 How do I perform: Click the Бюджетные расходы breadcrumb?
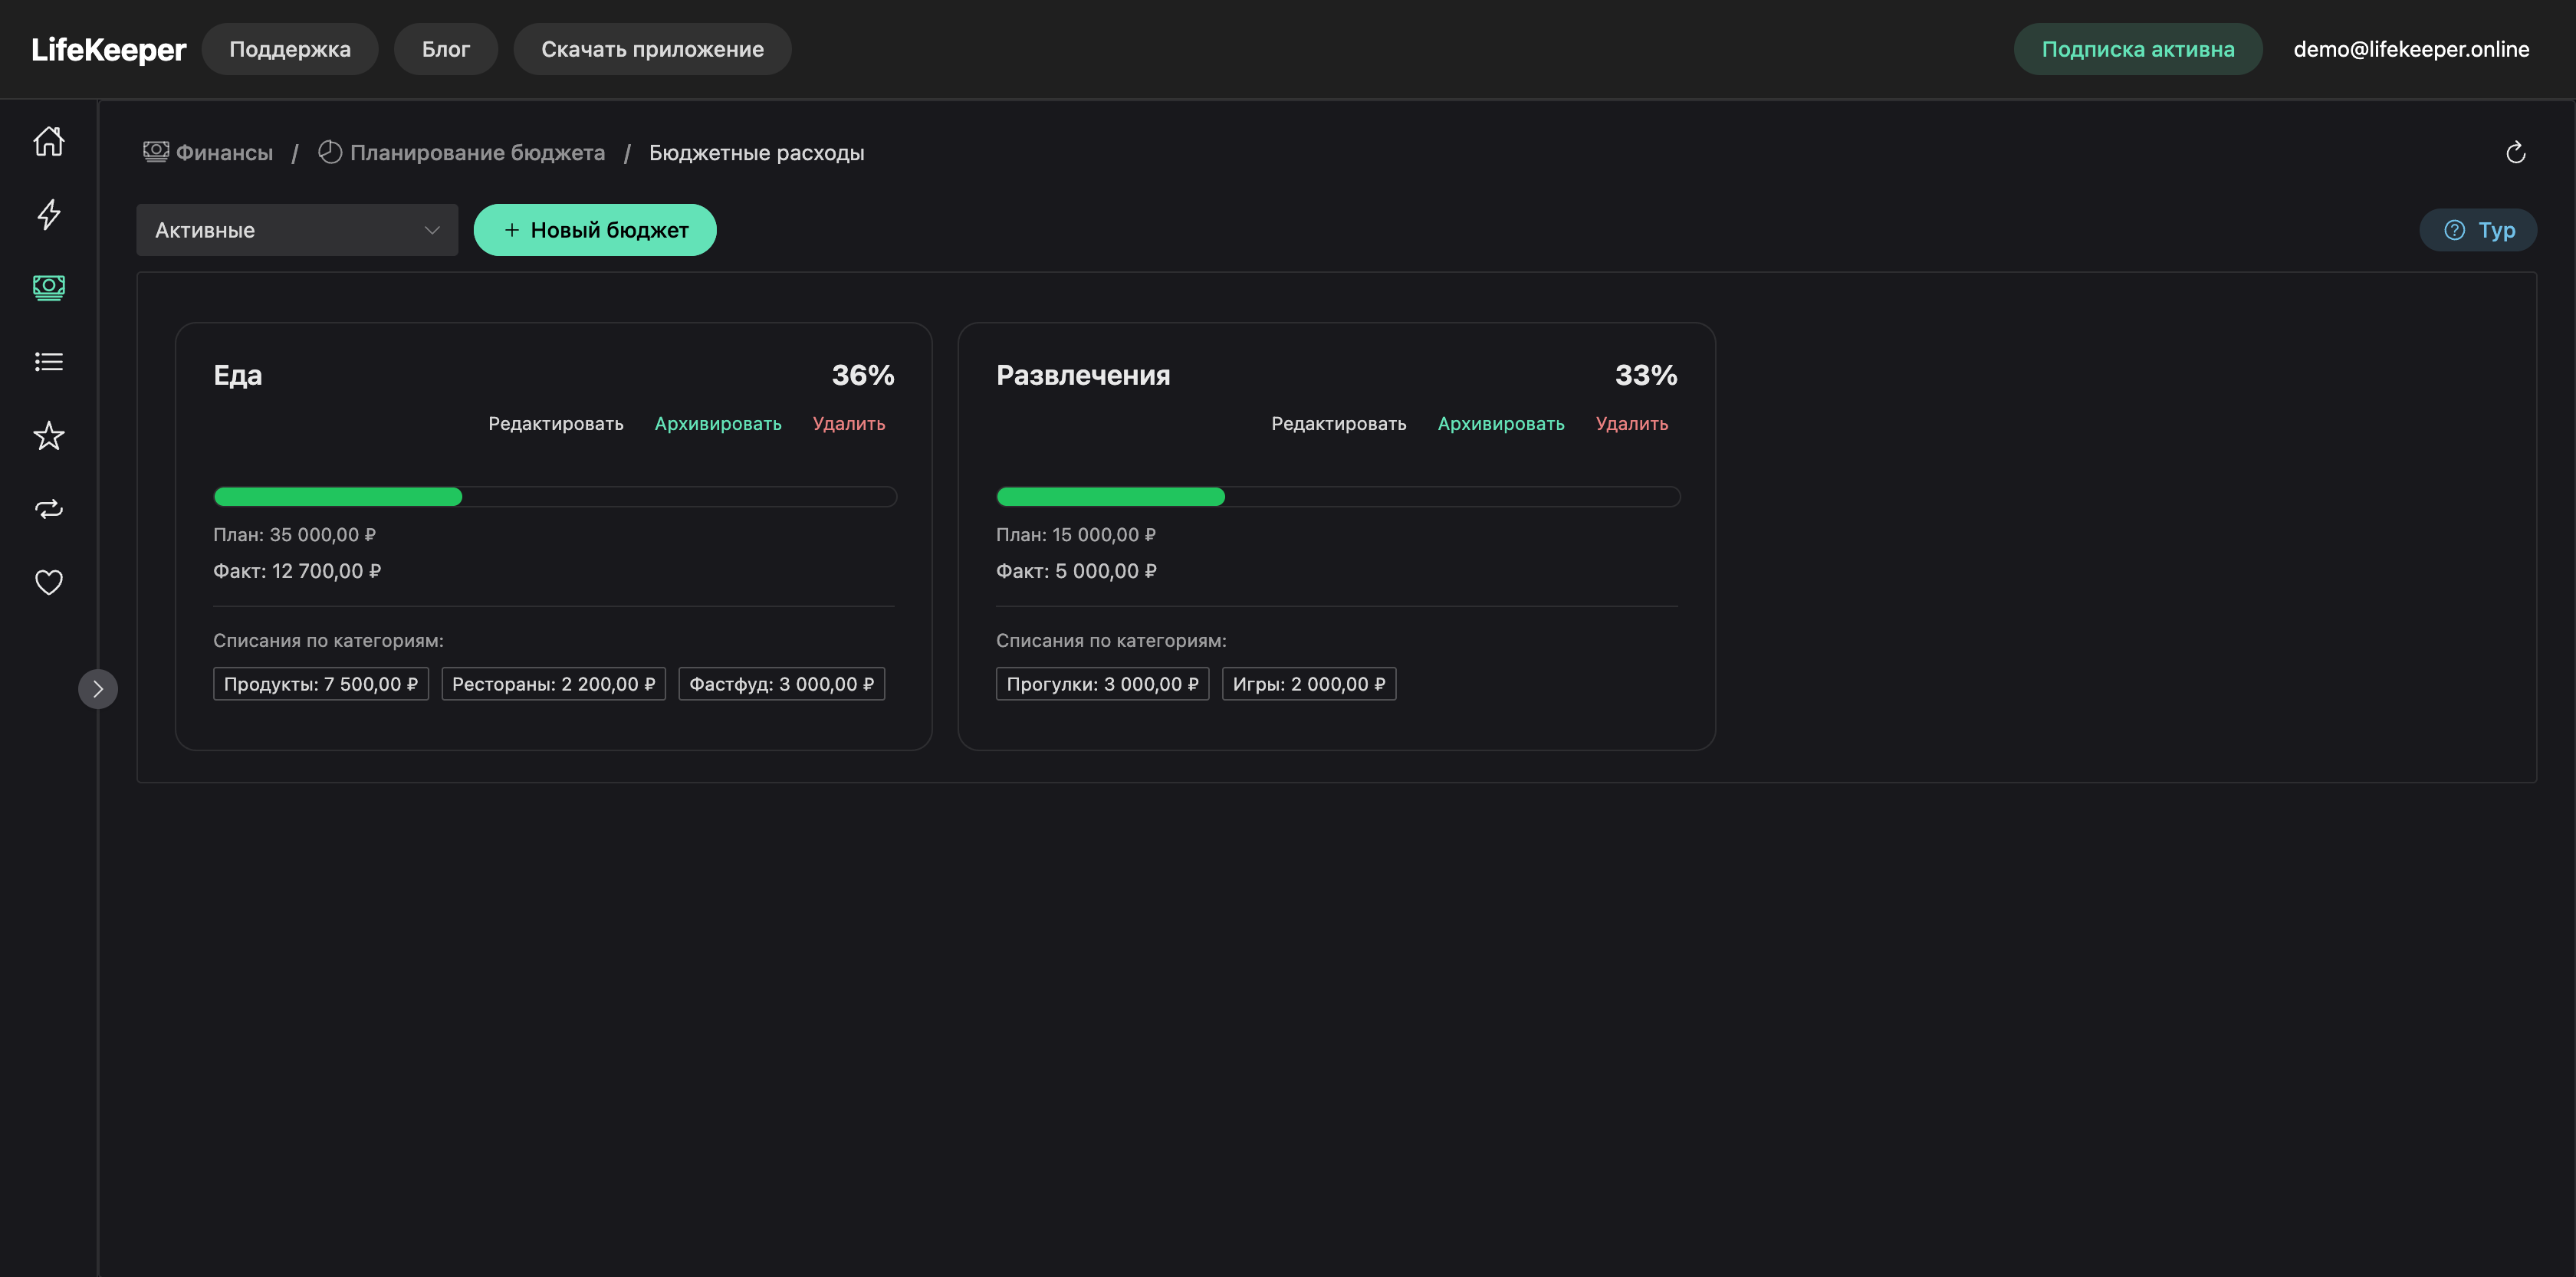[756, 152]
